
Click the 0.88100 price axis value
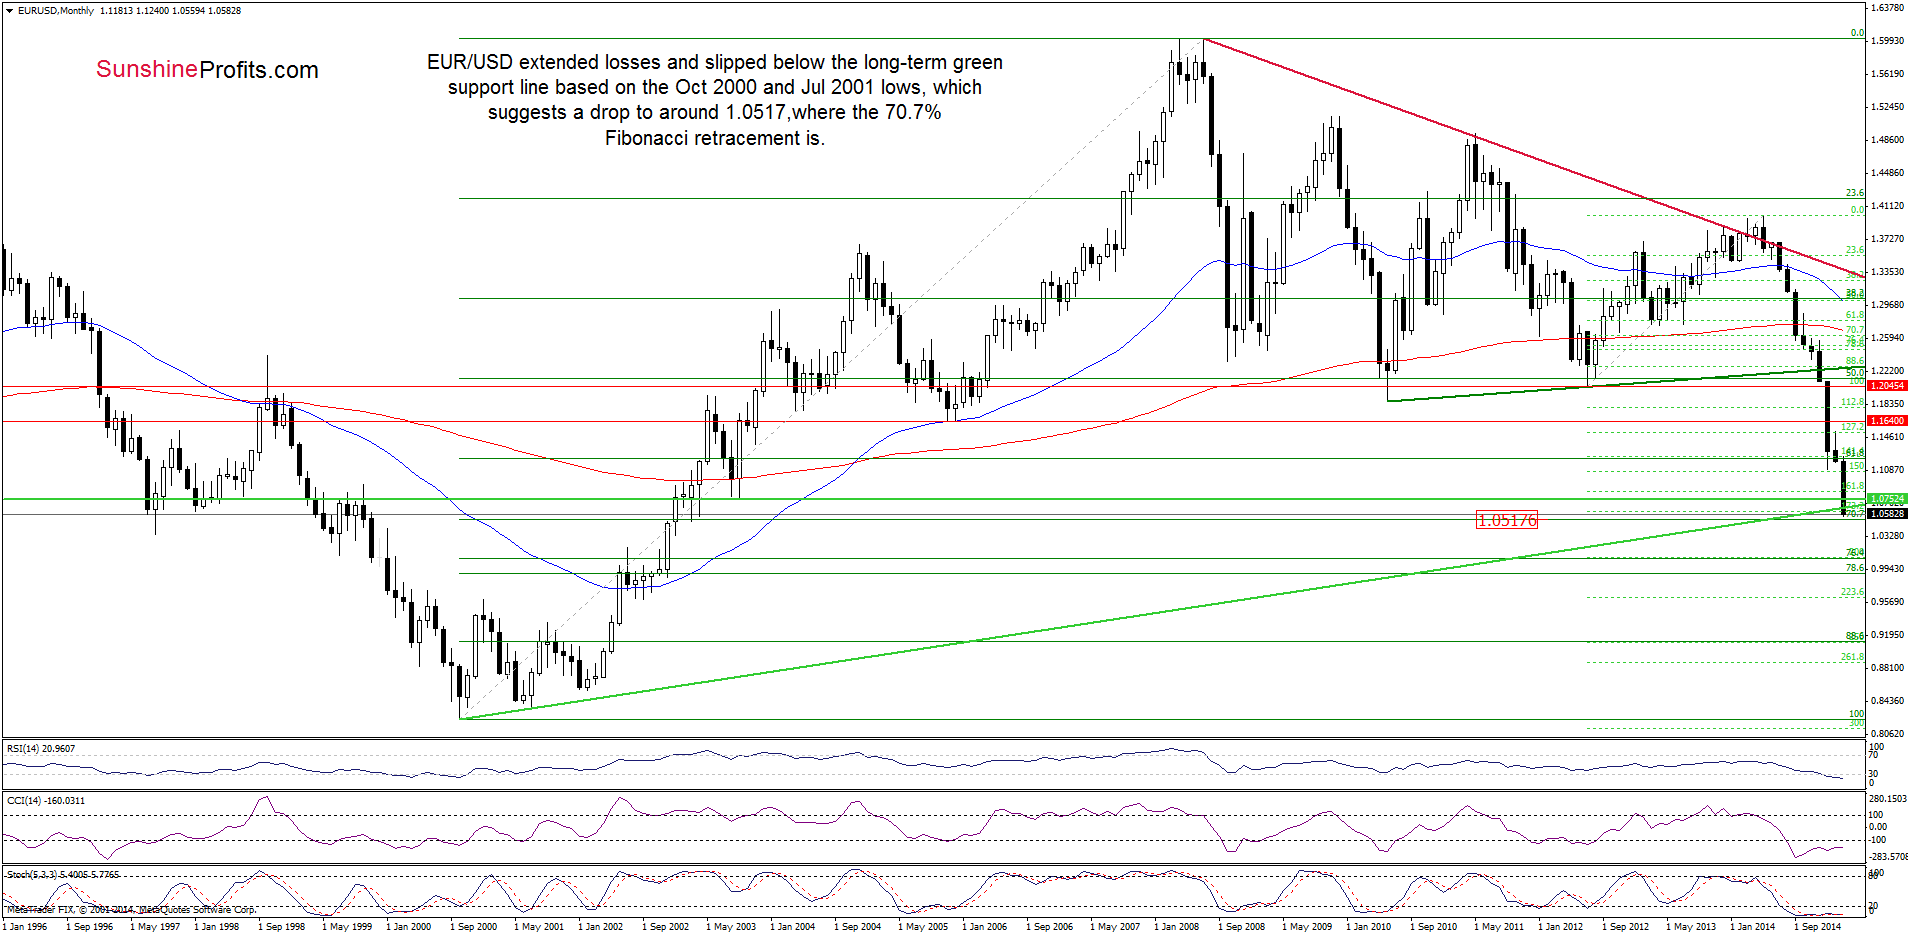coord(1887,668)
